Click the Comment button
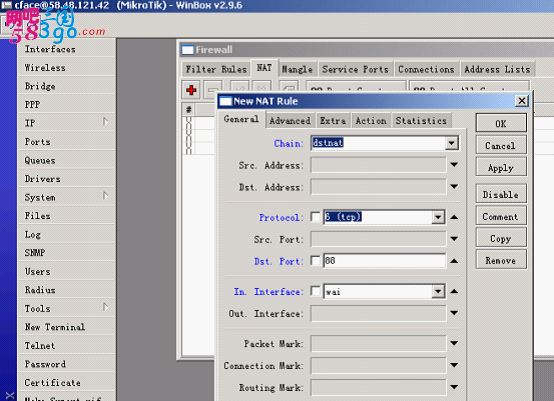Viewport: 554px width, 401px height. click(501, 216)
